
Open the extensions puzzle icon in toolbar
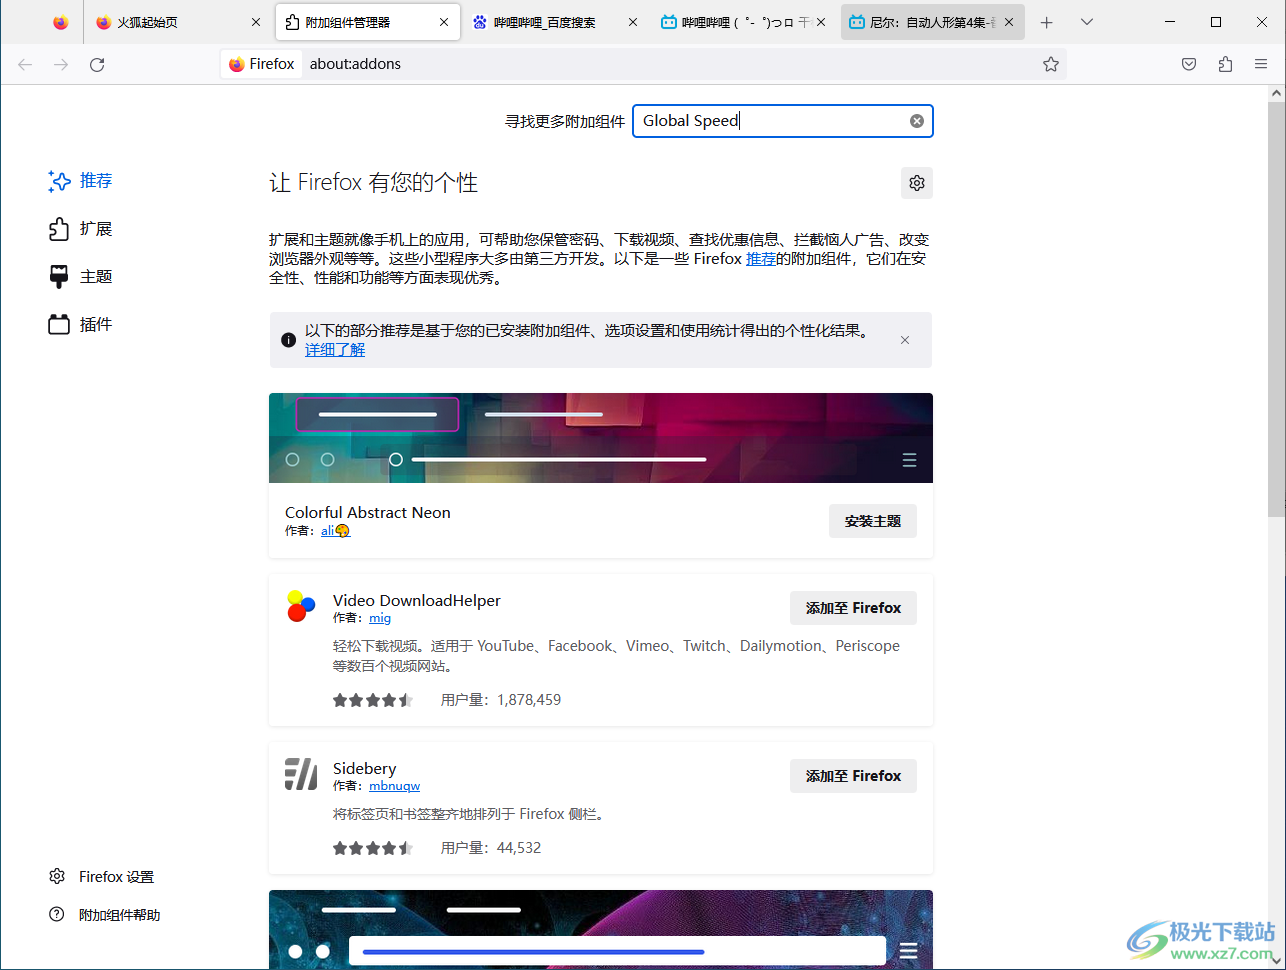(1225, 64)
